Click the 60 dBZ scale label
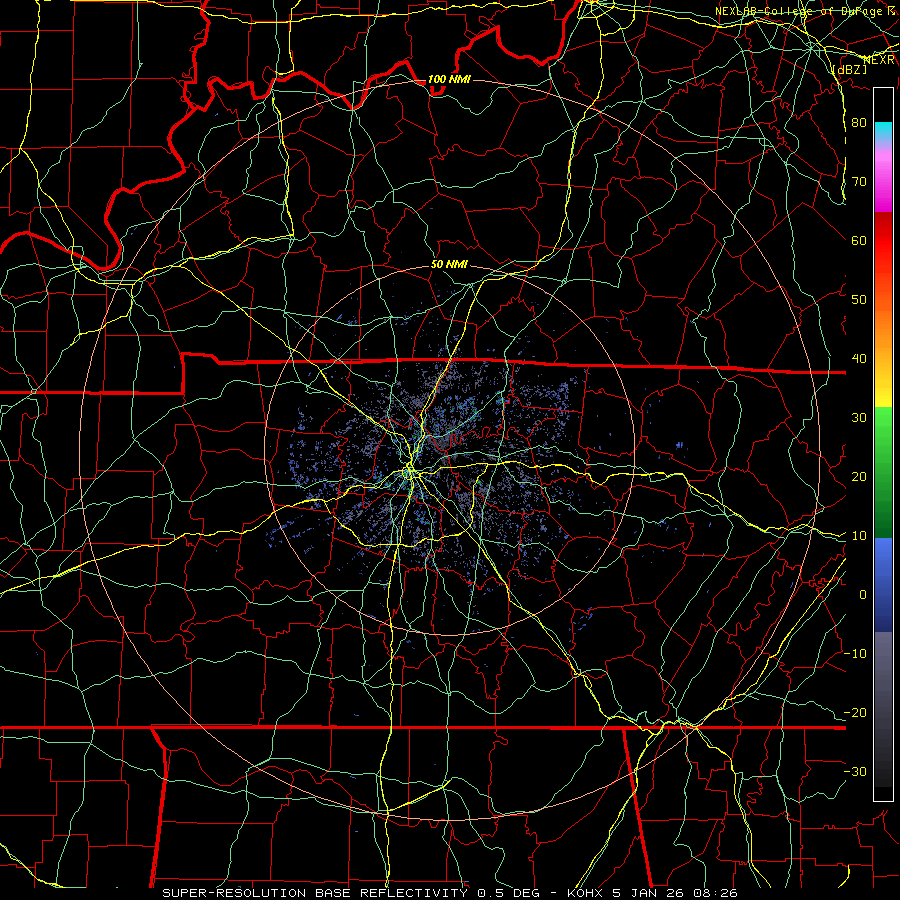Screen dimensions: 900x900 (859, 240)
